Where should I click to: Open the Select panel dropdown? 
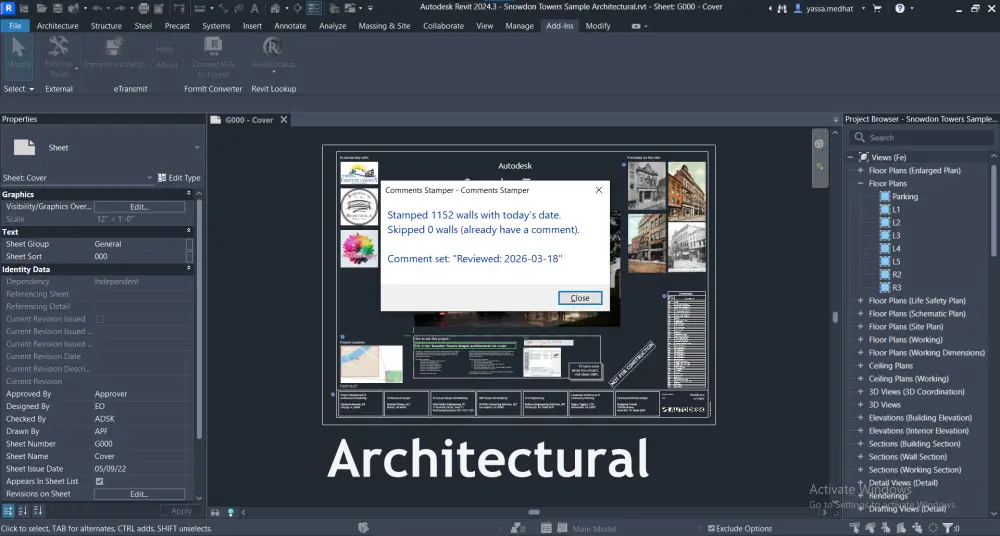point(18,89)
